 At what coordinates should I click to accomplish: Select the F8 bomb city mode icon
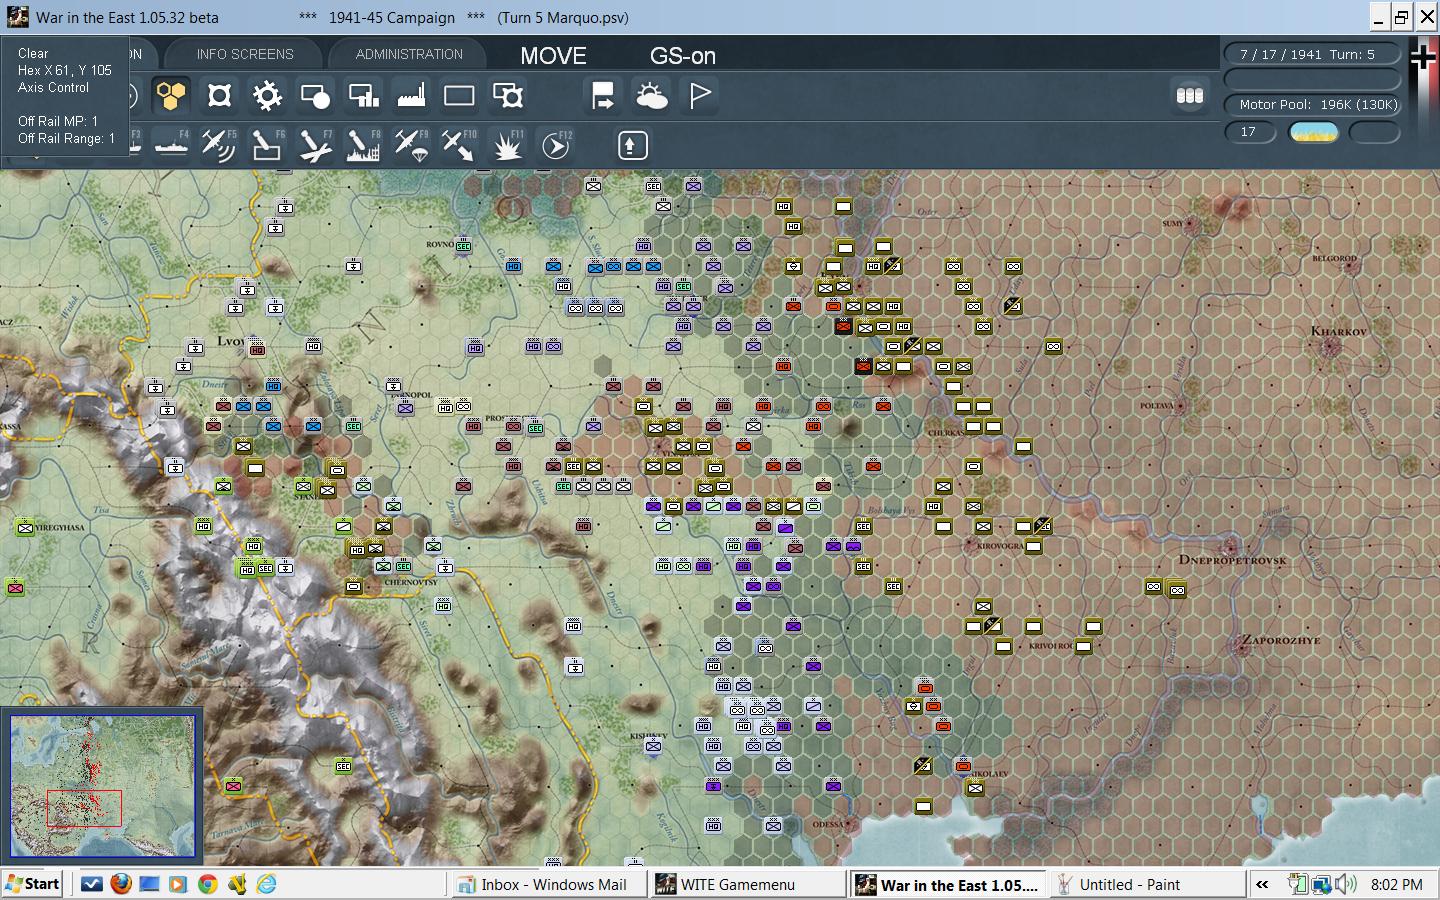pos(363,146)
